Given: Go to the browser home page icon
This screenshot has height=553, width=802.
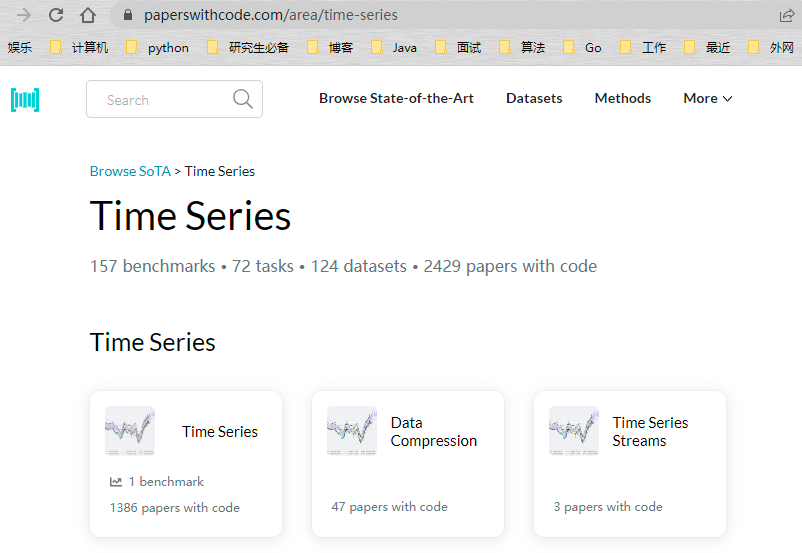Looking at the screenshot, I should pyautogui.click(x=88, y=15).
